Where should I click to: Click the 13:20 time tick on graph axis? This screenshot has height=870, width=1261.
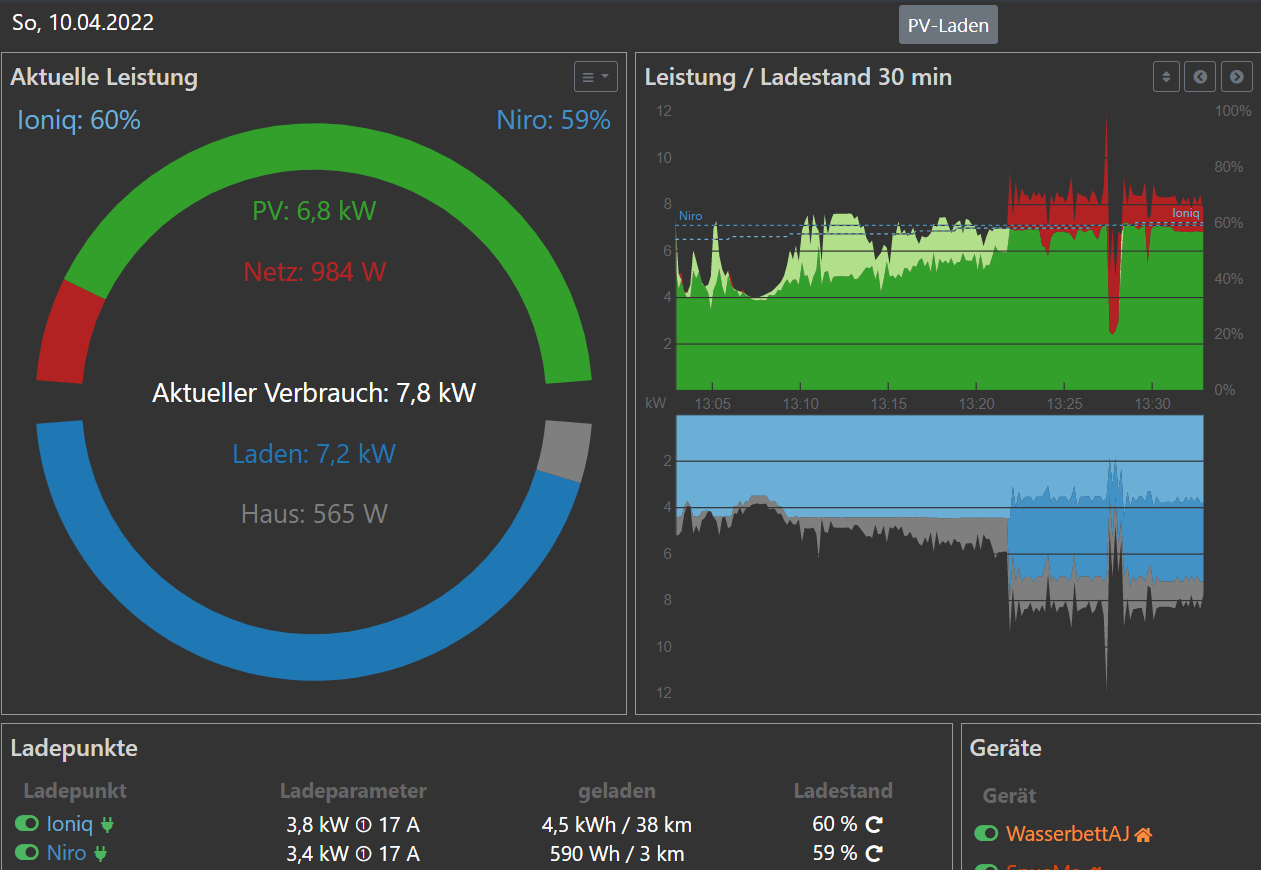[976, 404]
